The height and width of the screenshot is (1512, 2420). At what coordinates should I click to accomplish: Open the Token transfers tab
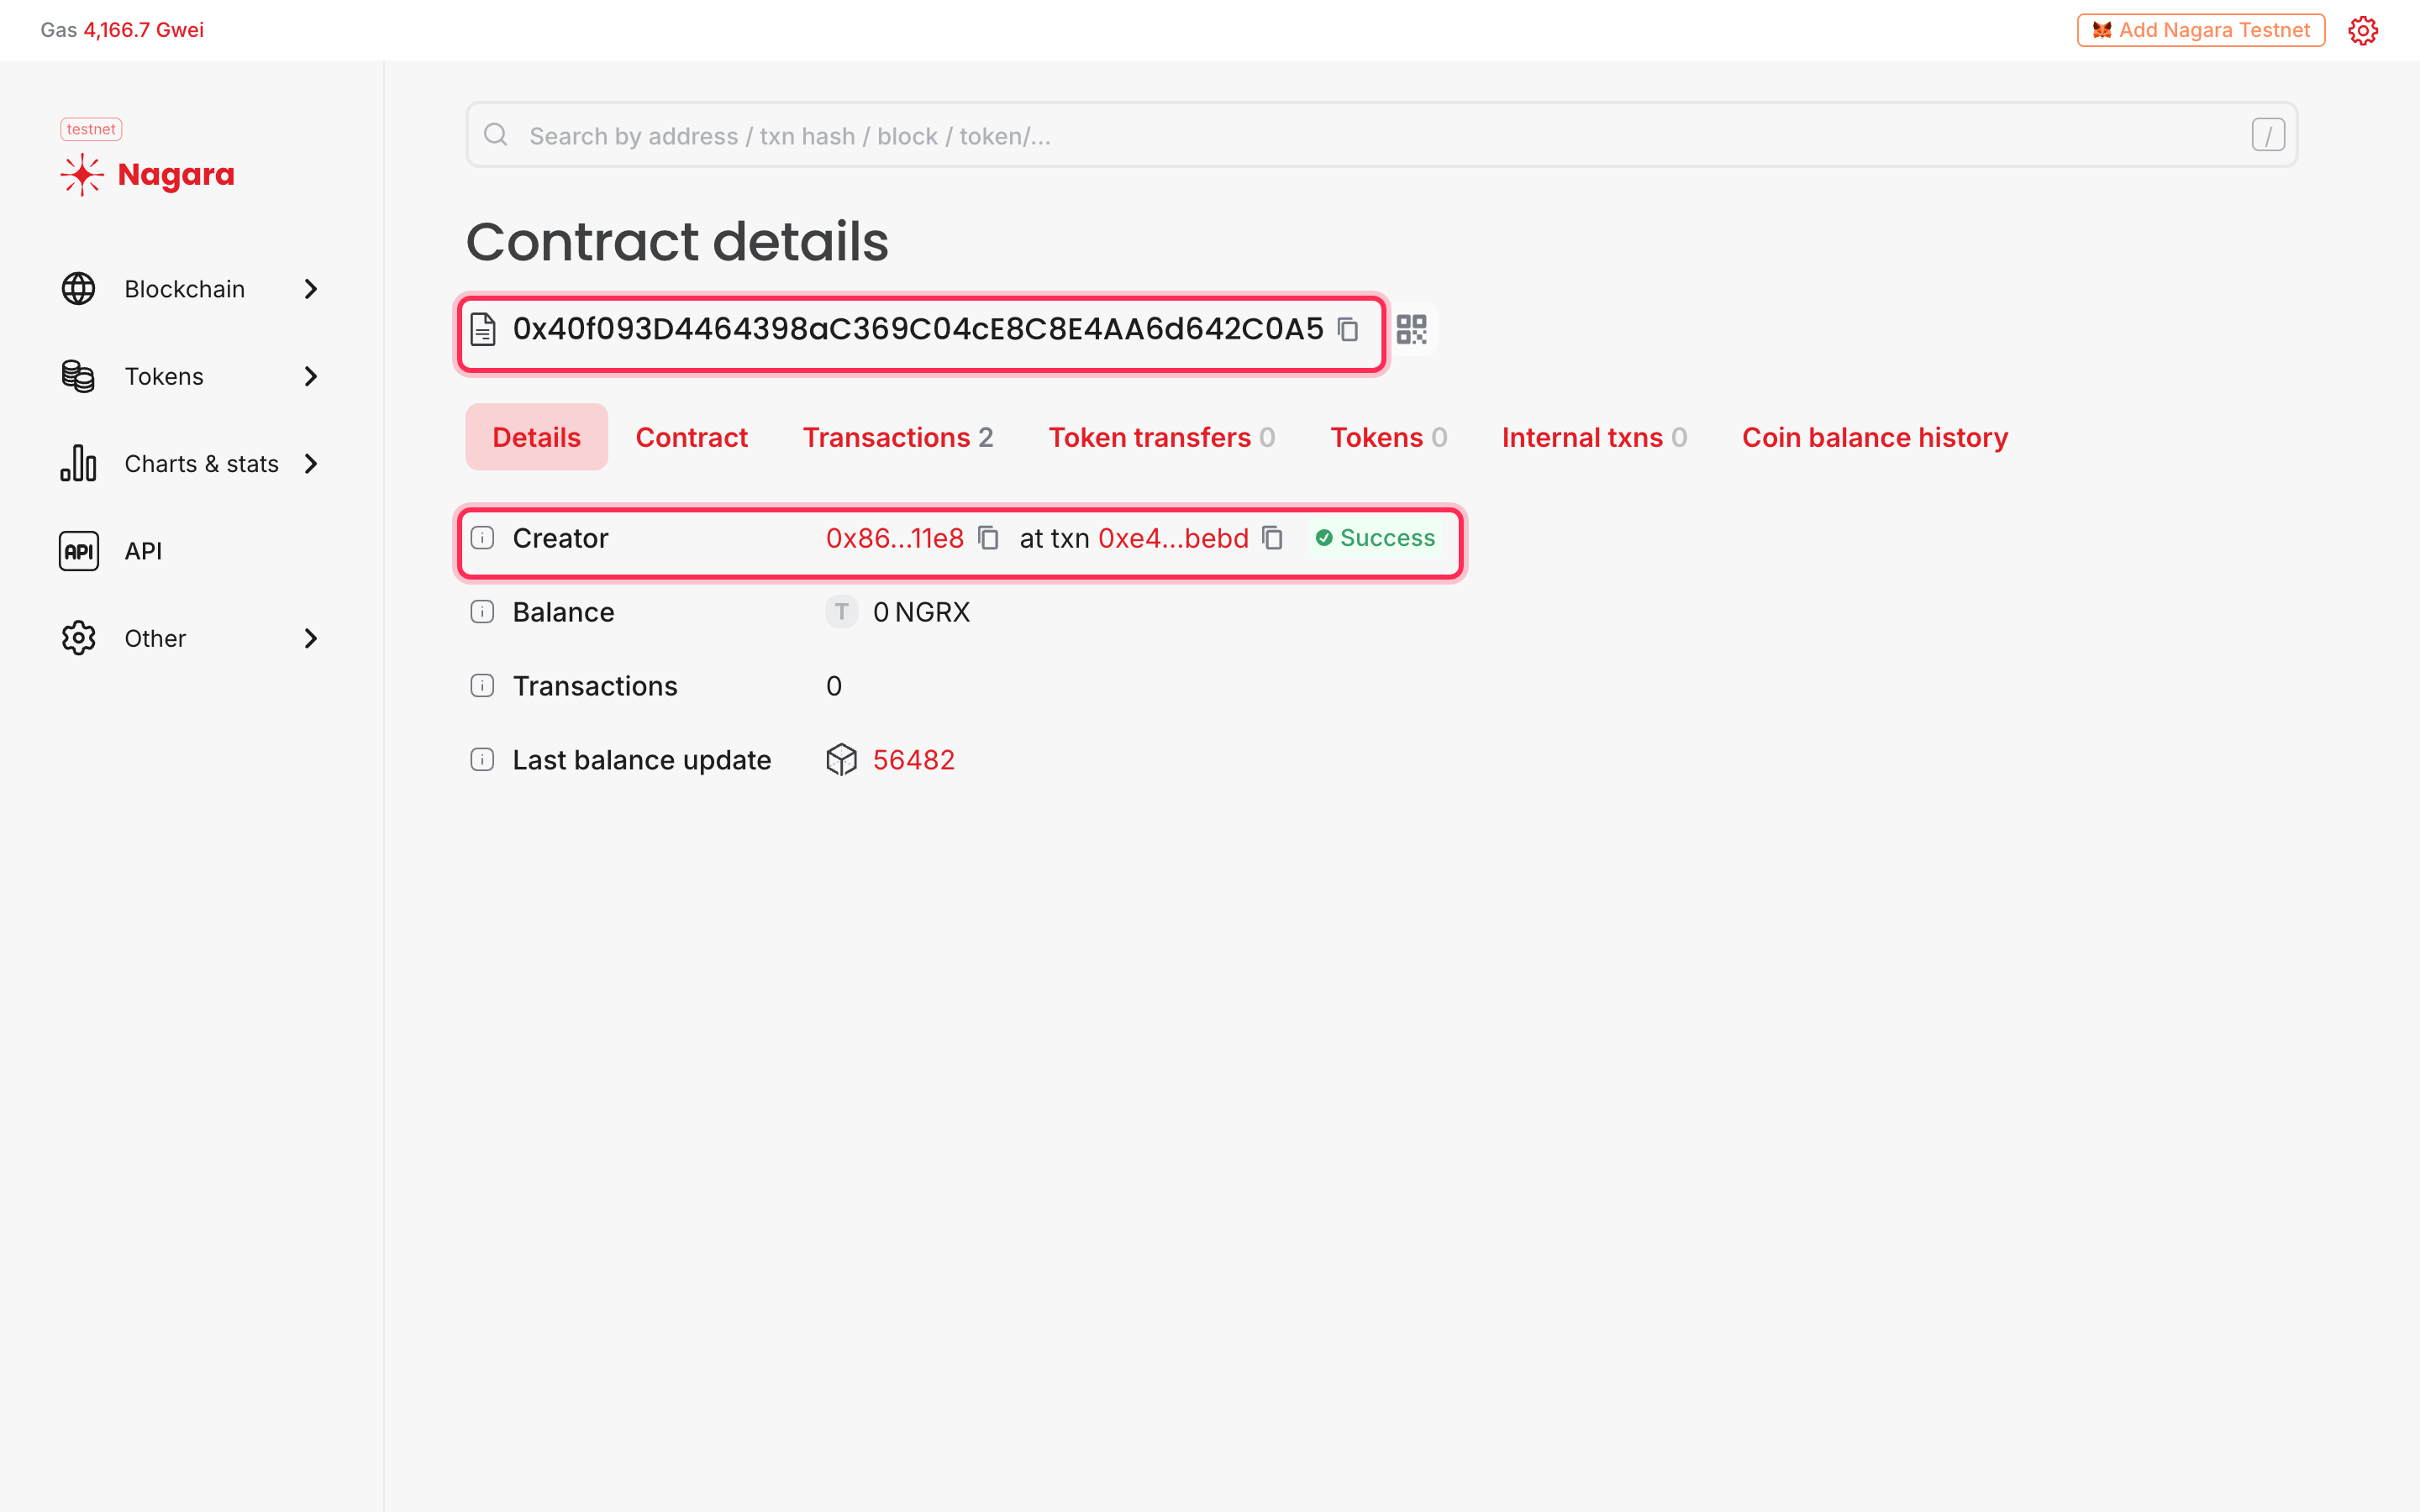(x=1162, y=437)
